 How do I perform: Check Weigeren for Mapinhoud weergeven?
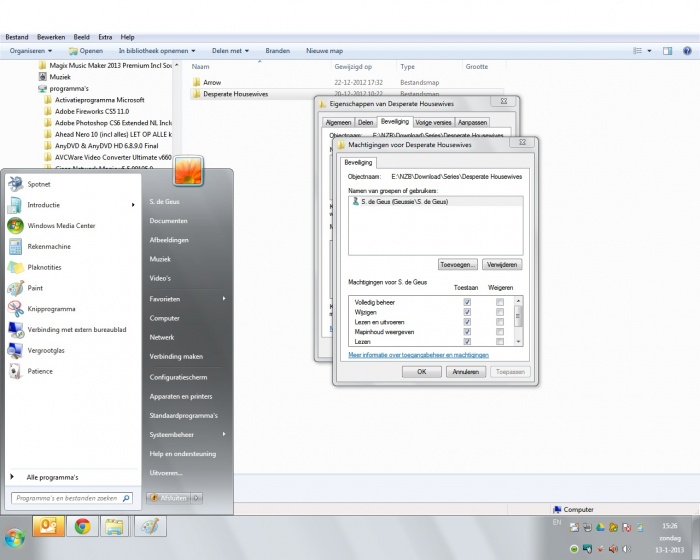(500, 332)
